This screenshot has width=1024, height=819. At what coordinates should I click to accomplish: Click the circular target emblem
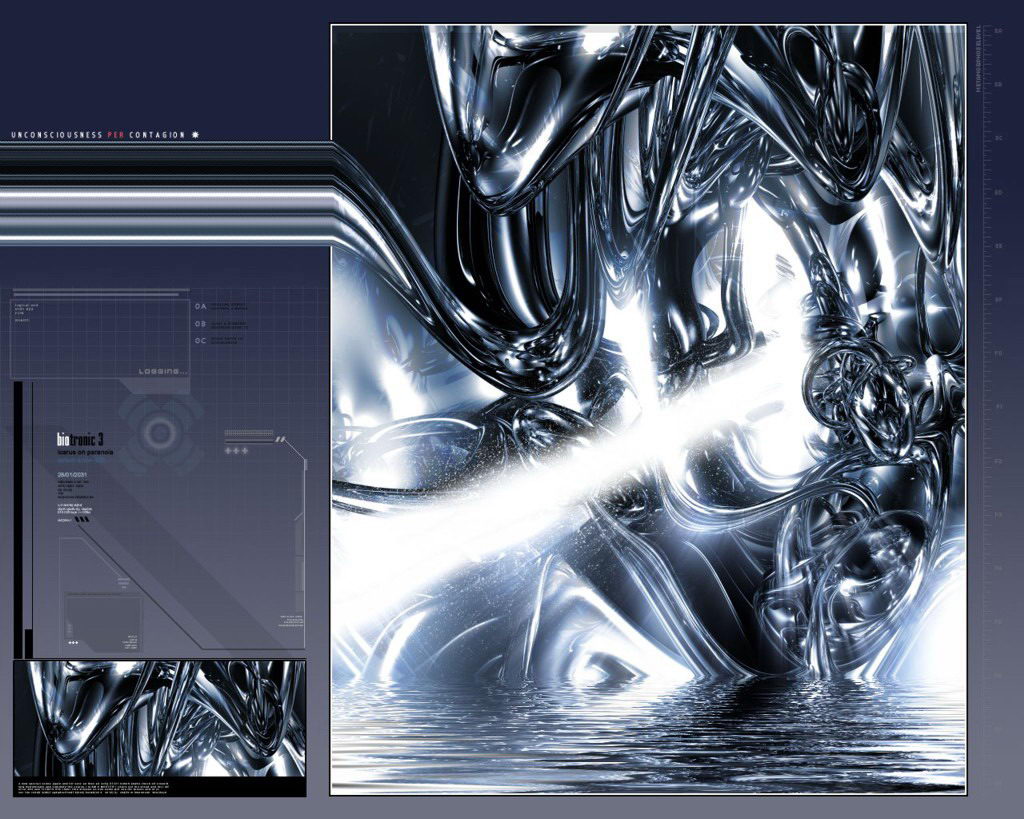(x=159, y=432)
